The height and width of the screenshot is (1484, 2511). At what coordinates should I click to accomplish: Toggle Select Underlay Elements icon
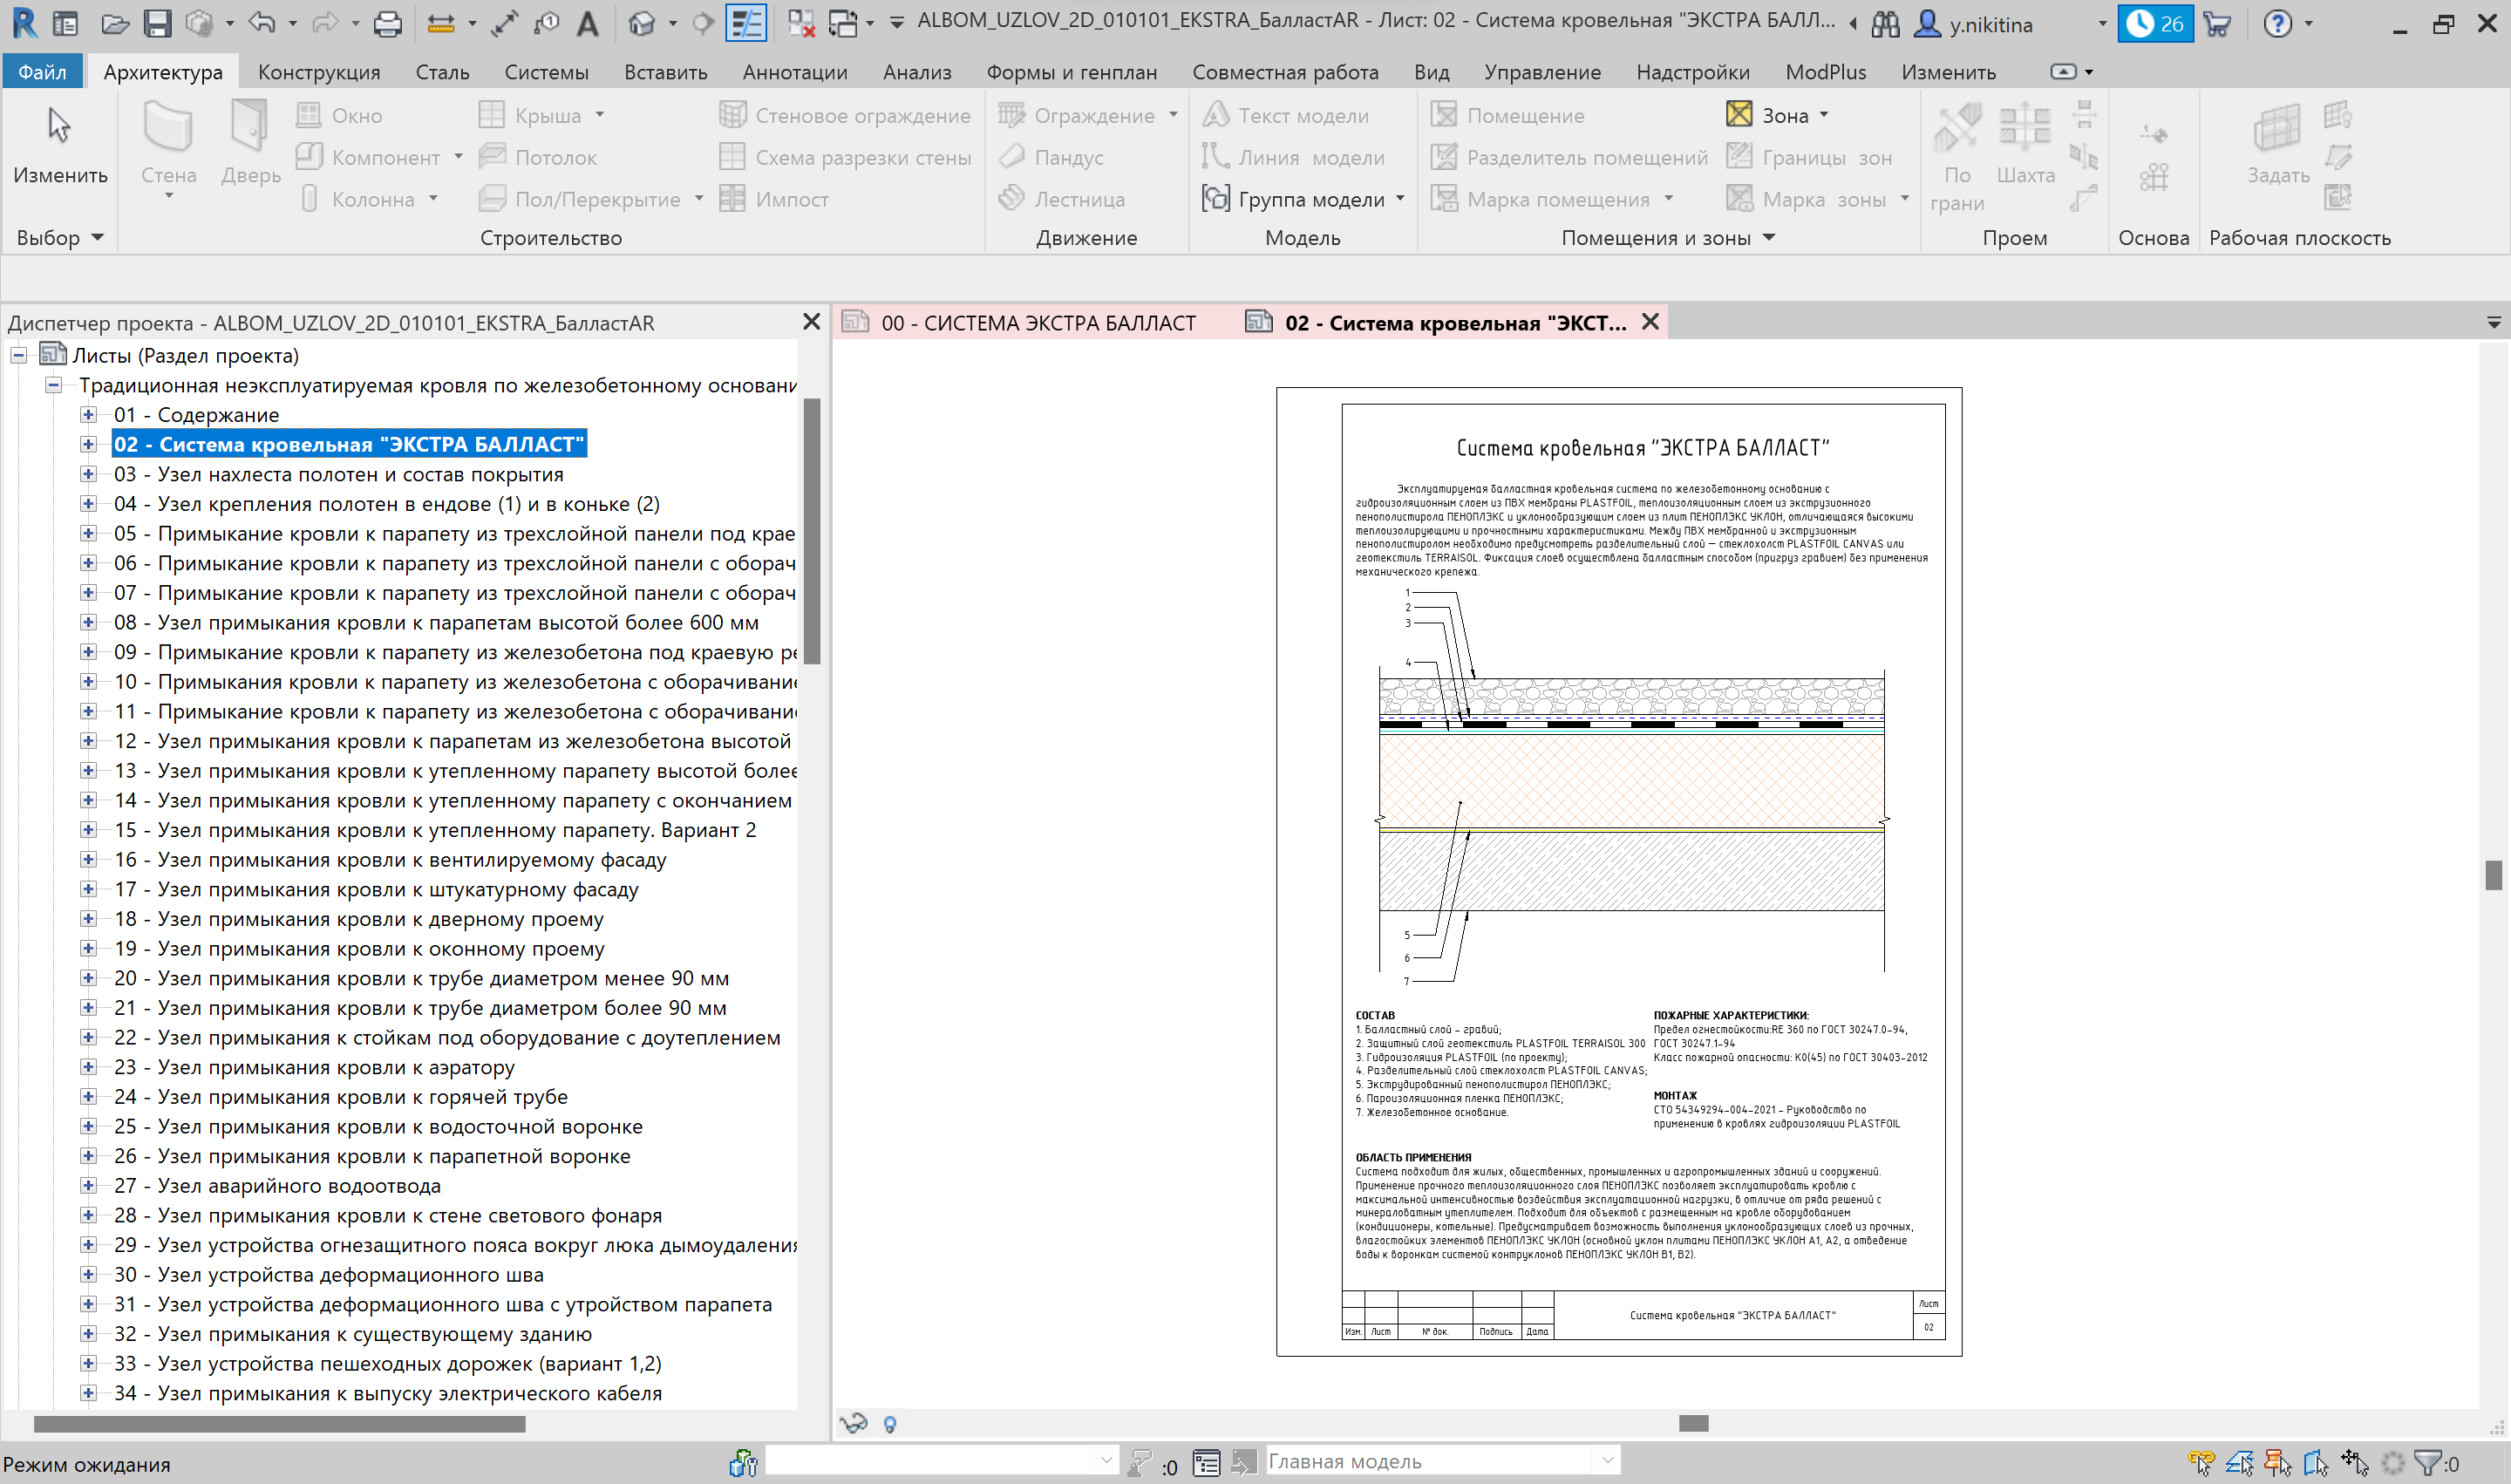2239,1464
